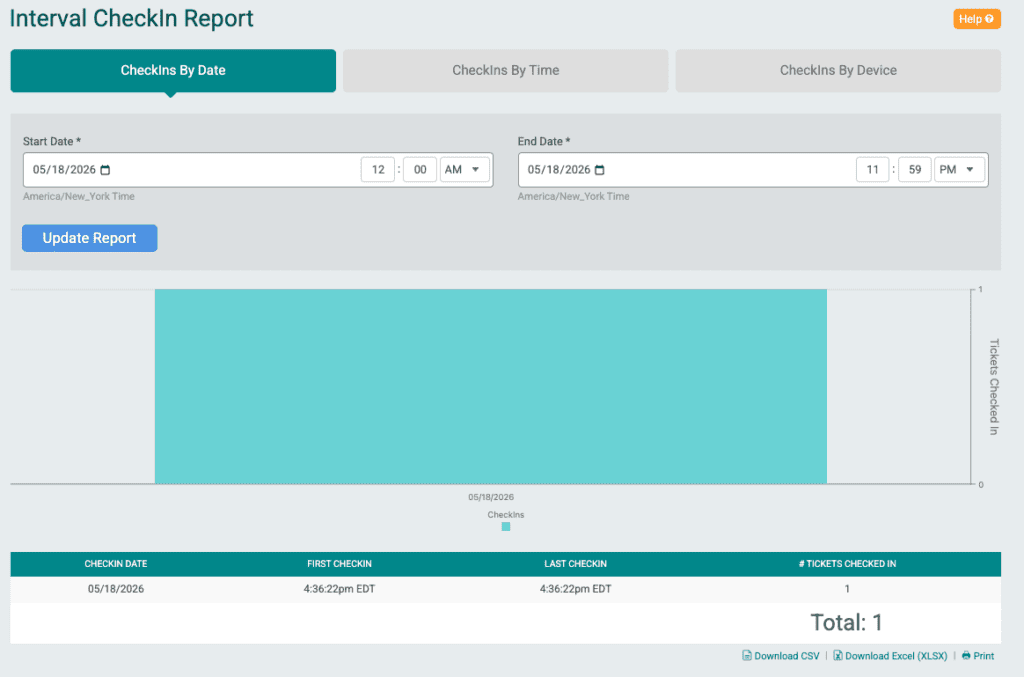This screenshot has width=1024, height=677.
Task: Switch to CheckIns By Time tab
Action: click(505, 71)
